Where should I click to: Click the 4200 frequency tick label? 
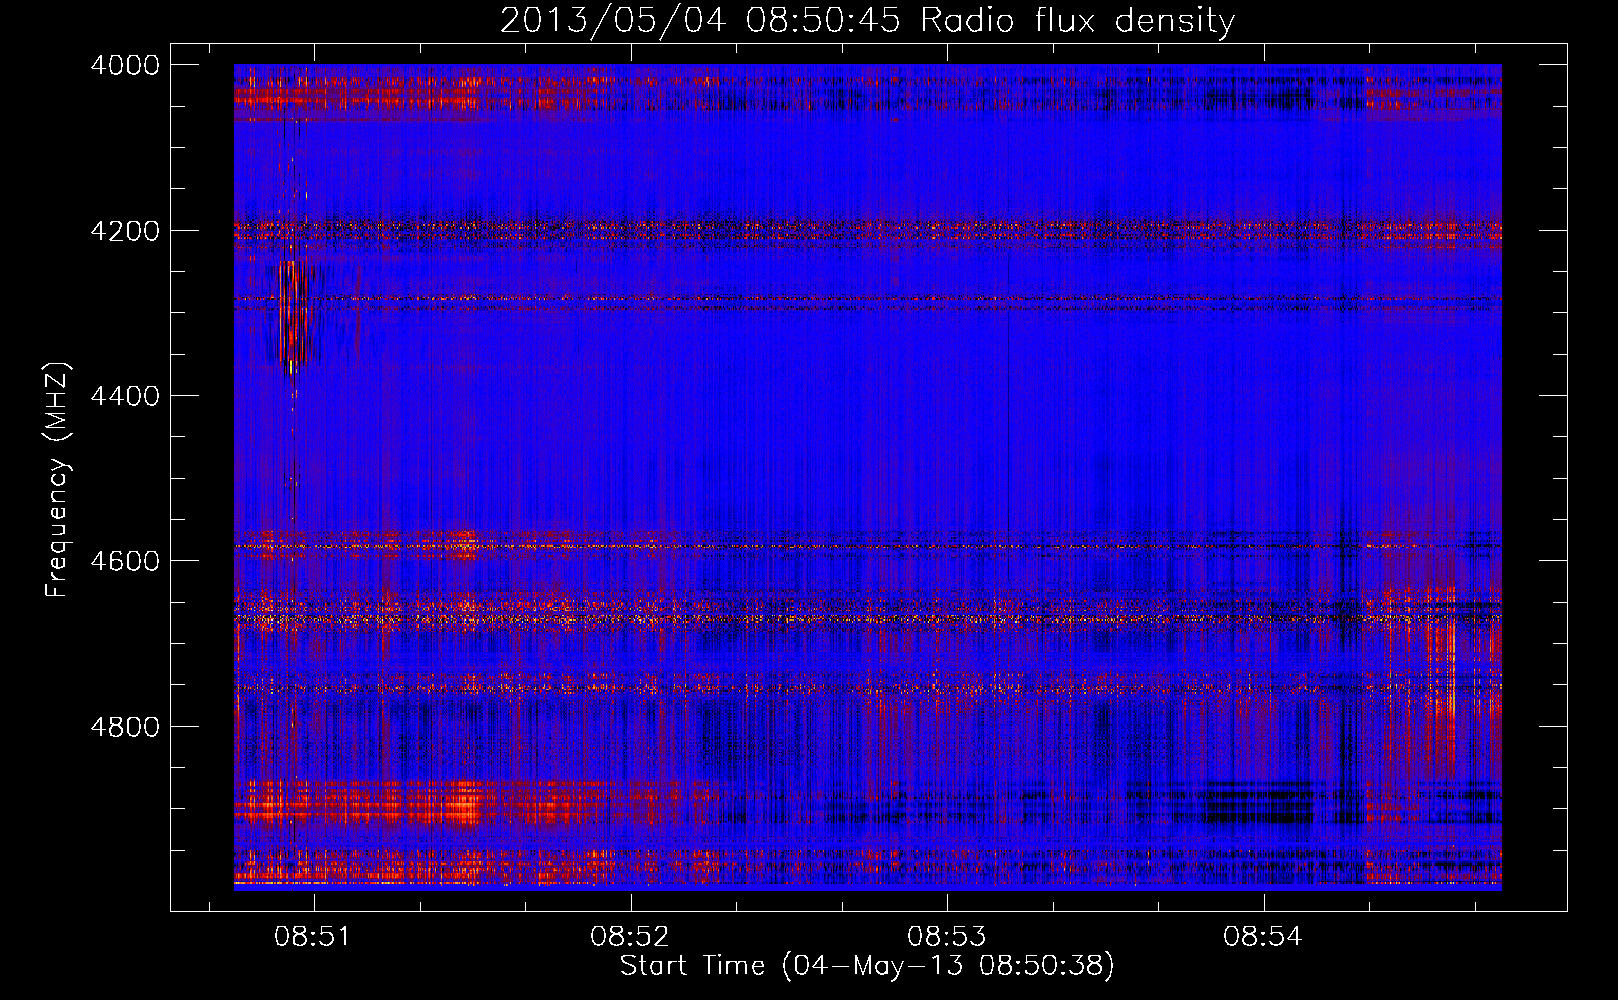coord(125,230)
